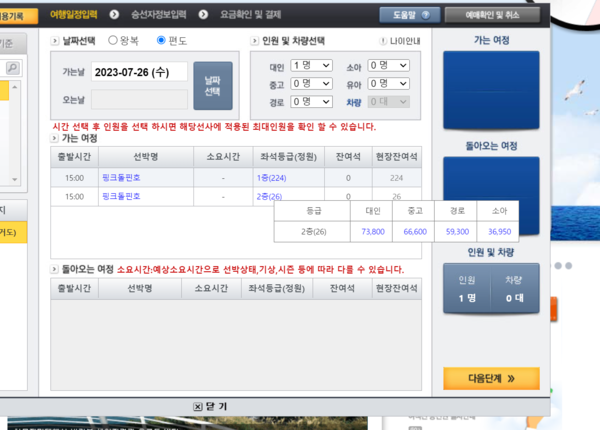Click the 다음단계 next step button
This screenshot has height=430, width=600.
pos(491,378)
